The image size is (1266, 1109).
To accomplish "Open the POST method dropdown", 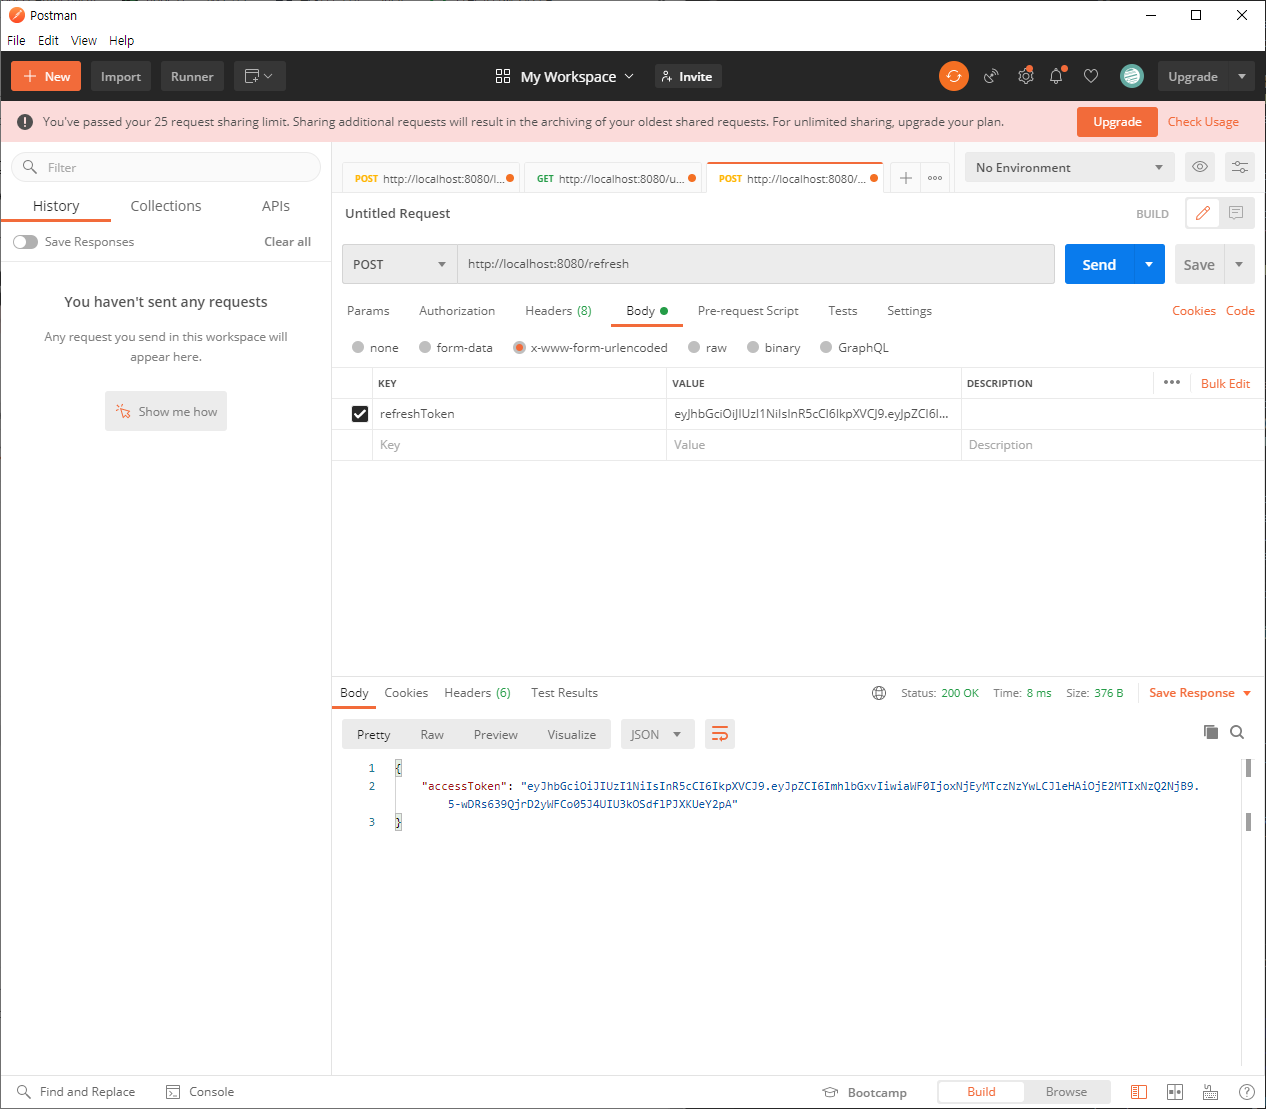I will coord(399,264).
